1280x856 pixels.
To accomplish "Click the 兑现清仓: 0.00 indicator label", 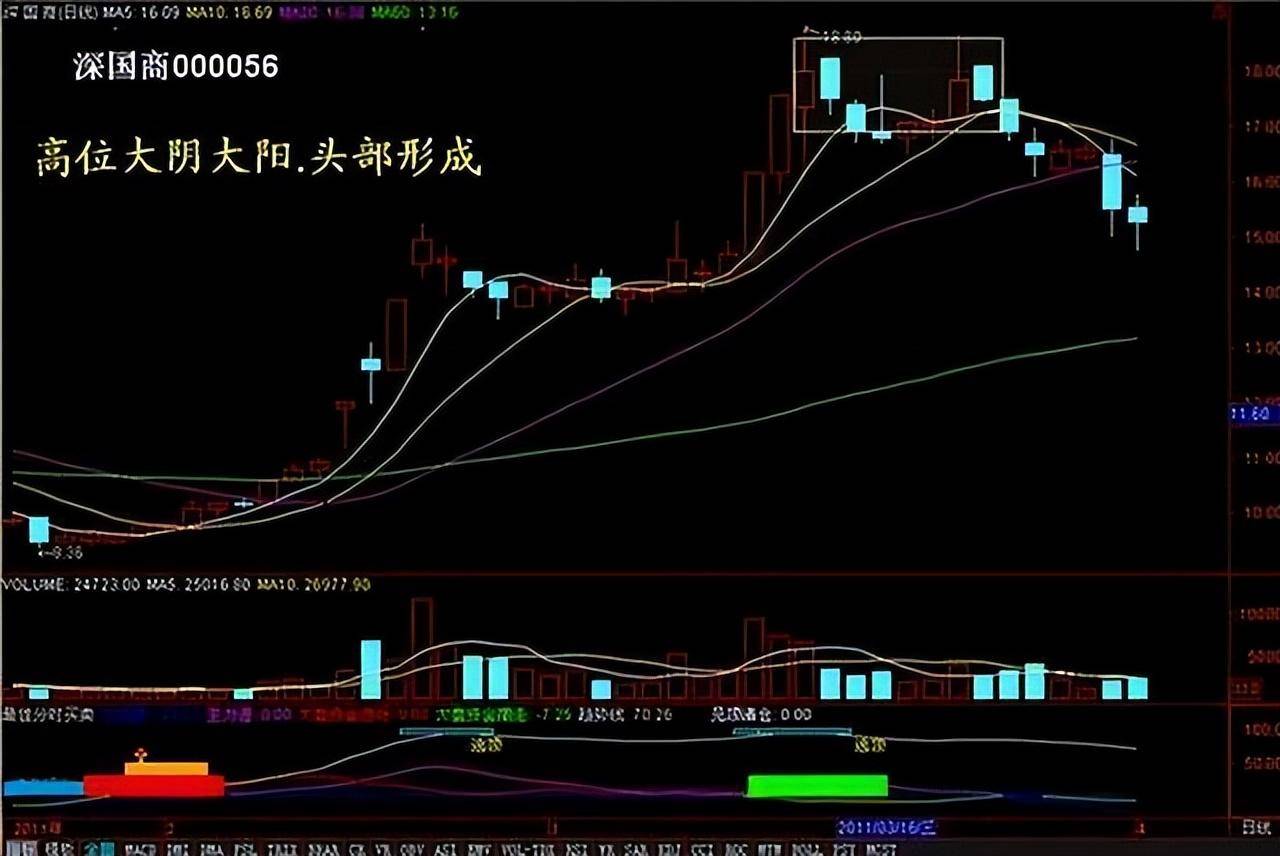I will point(760,716).
